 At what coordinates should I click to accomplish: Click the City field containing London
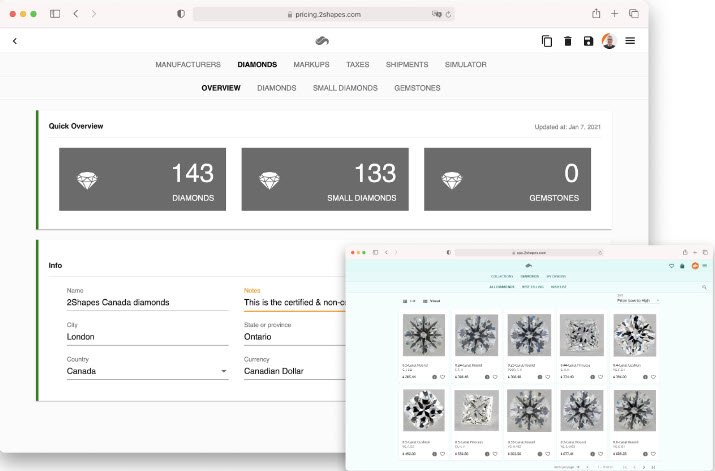(x=147, y=336)
